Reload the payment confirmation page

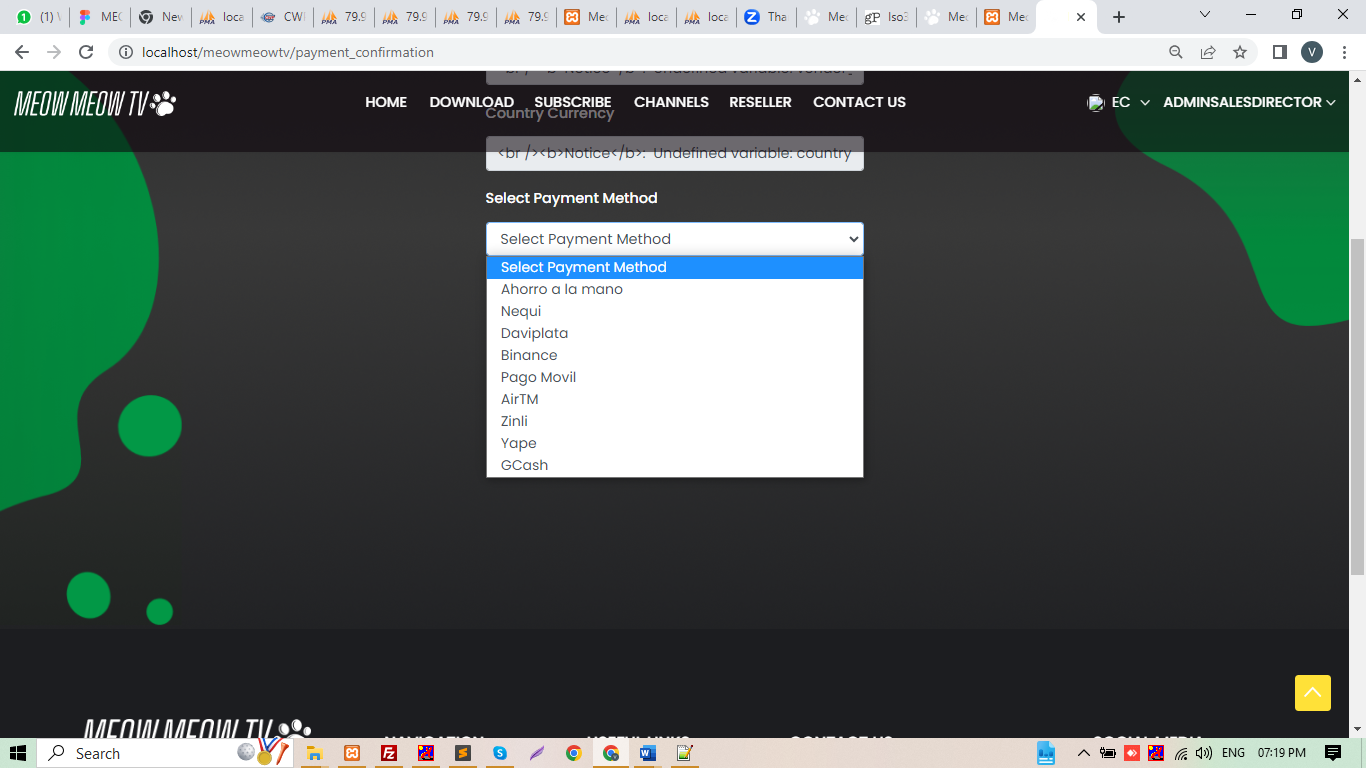86,52
